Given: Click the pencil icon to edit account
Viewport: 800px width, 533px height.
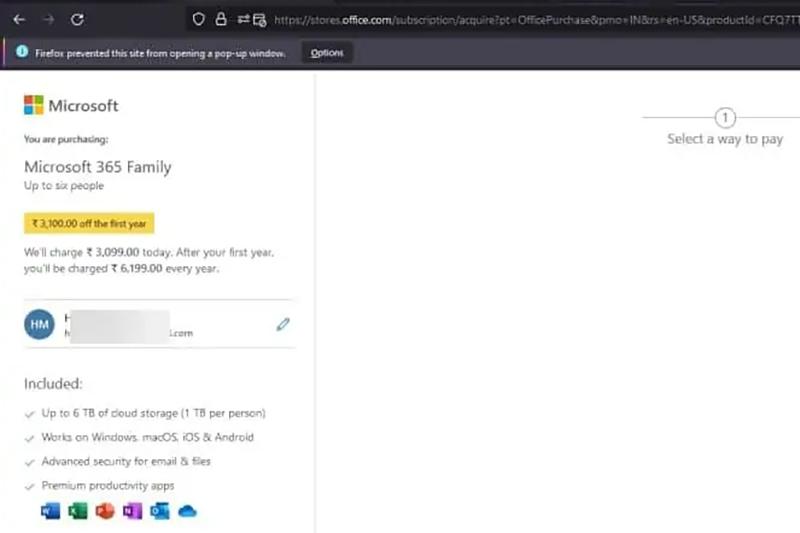Looking at the screenshot, I should 283,324.
